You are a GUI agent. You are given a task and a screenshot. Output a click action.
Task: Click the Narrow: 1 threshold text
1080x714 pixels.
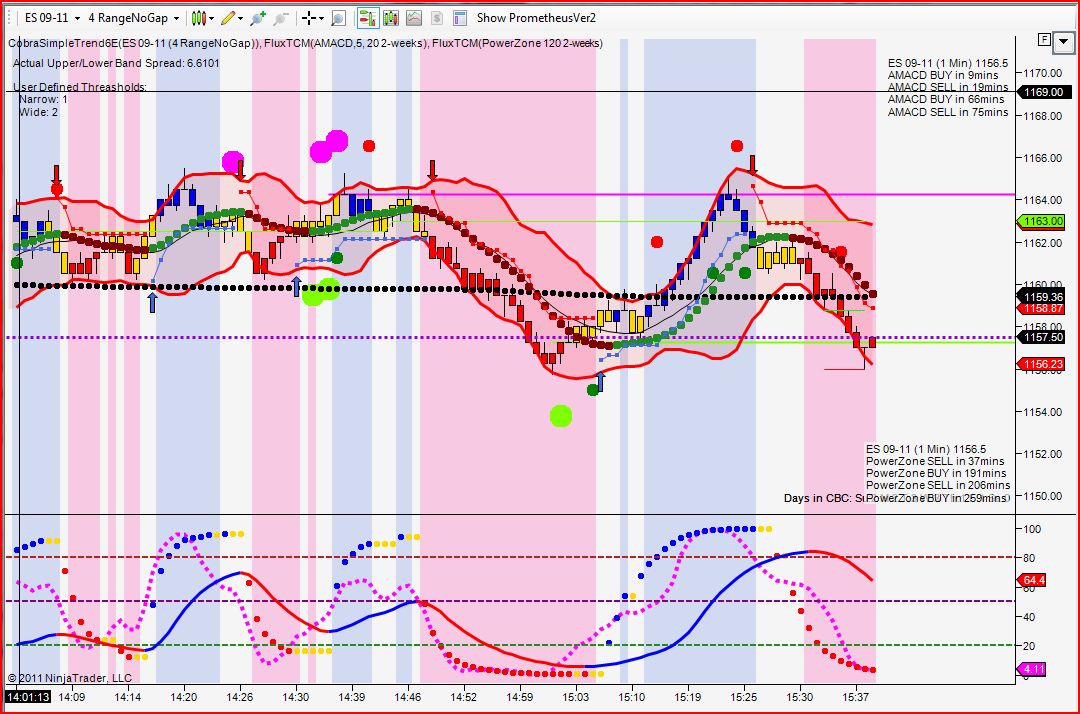coord(43,99)
